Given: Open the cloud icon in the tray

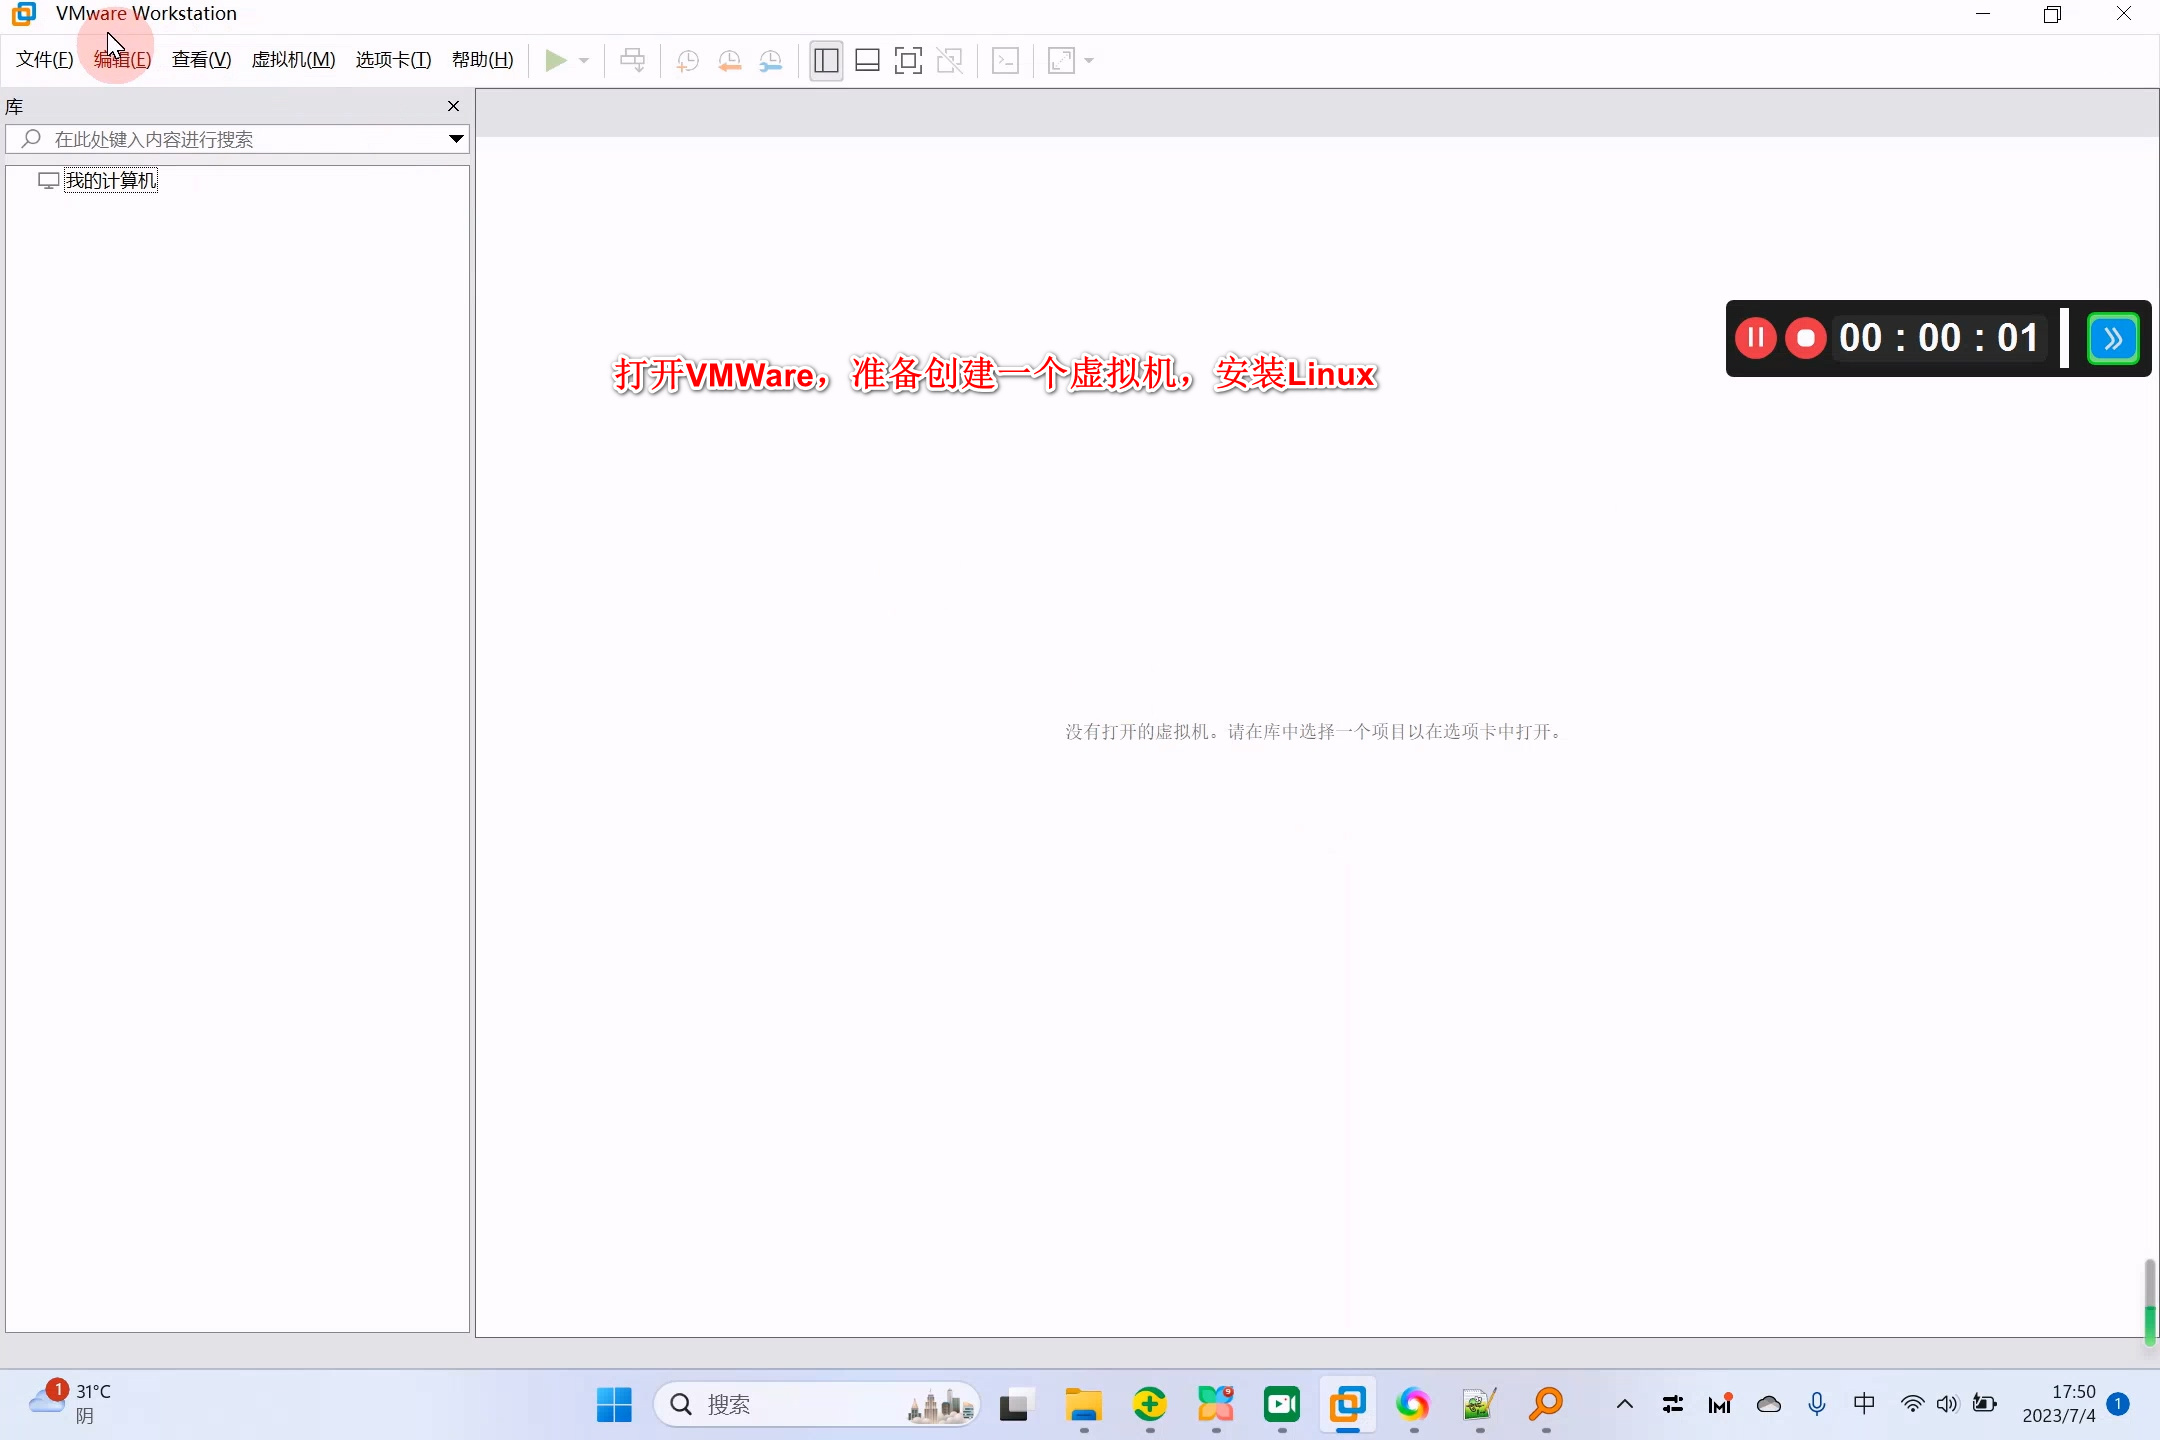Looking at the screenshot, I should pyautogui.click(x=1769, y=1405).
